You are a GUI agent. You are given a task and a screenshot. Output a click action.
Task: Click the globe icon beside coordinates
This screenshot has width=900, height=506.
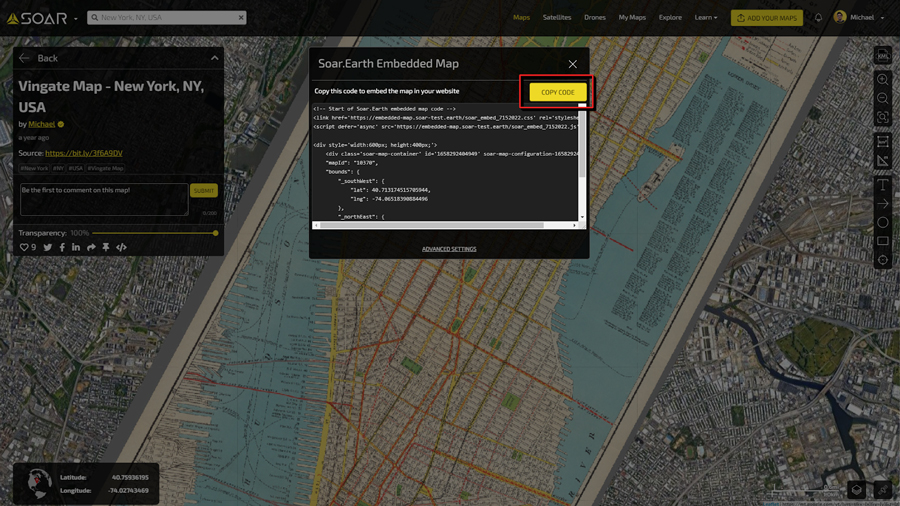38,483
